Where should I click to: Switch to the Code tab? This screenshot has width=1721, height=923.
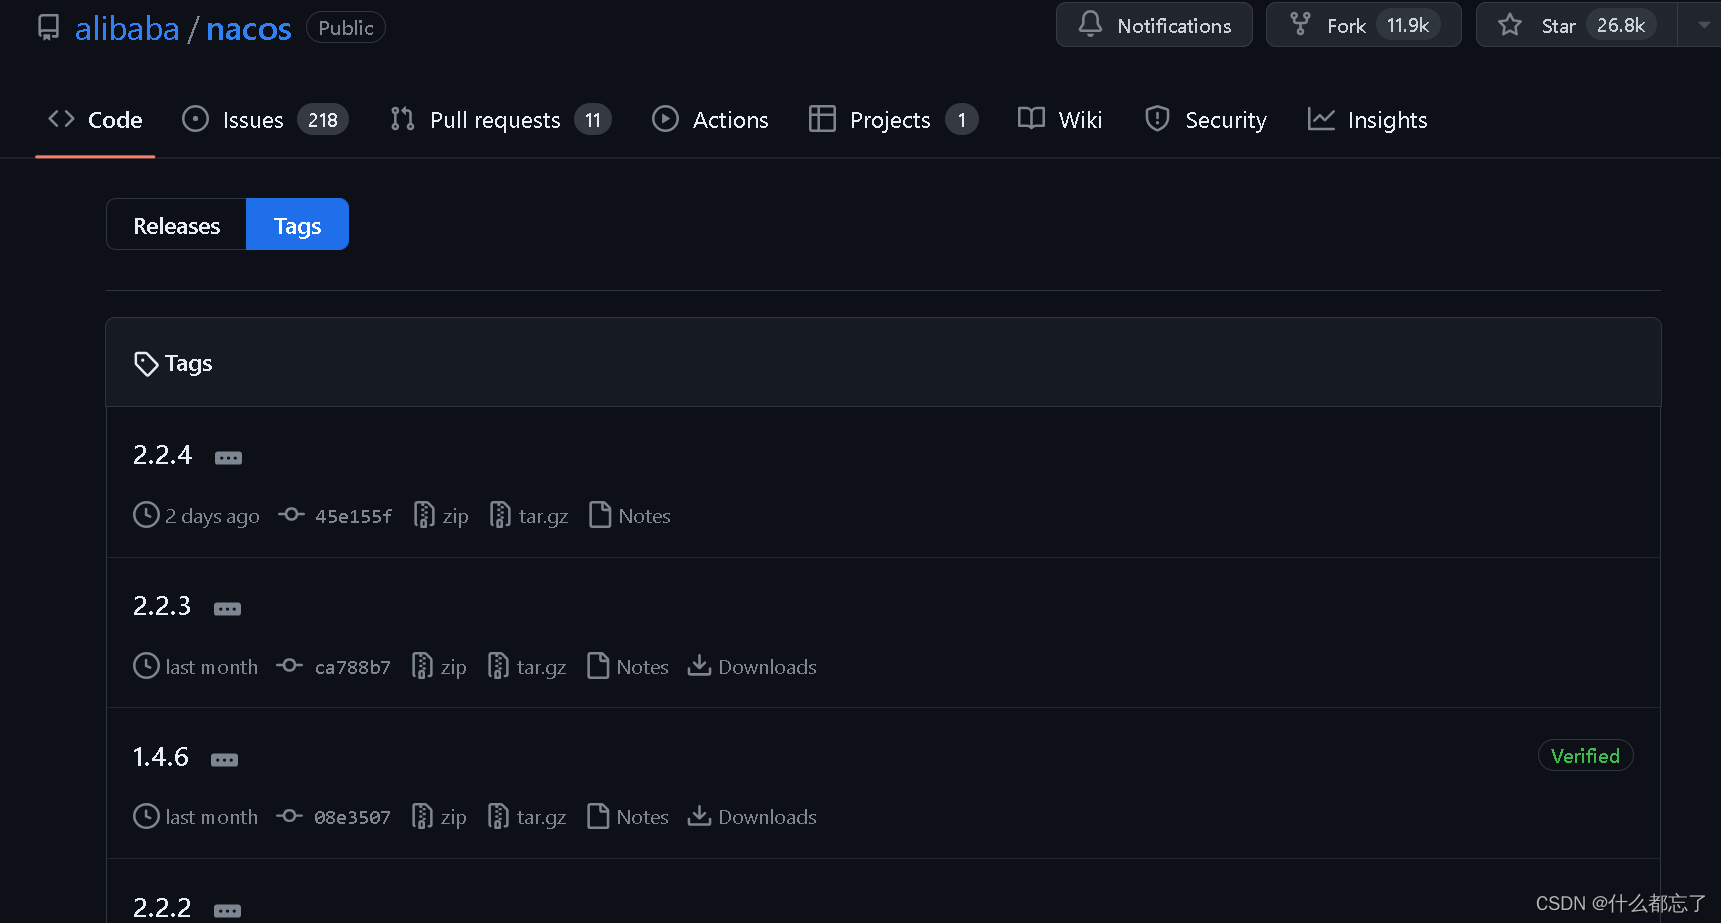[x=95, y=120]
